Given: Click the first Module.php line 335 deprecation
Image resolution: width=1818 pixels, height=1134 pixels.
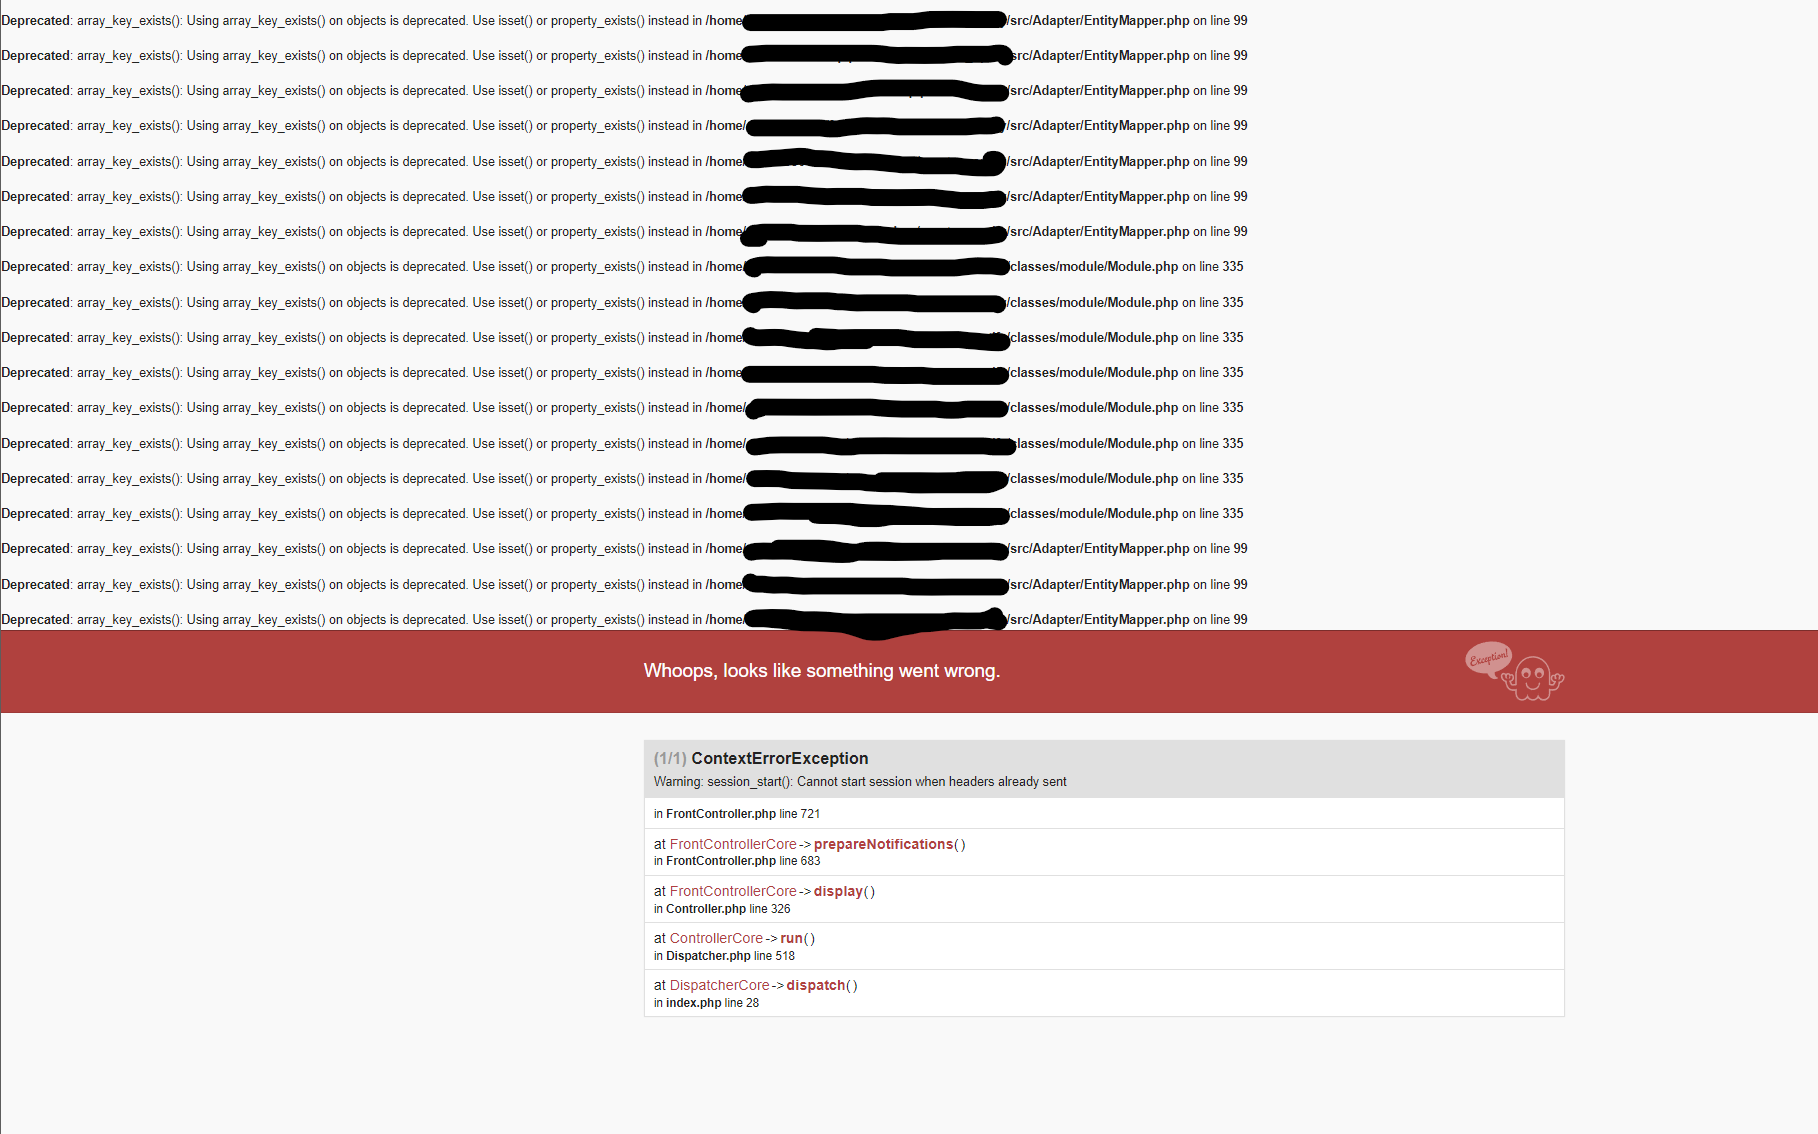Looking at the screenshot, I should click(622, 267).
